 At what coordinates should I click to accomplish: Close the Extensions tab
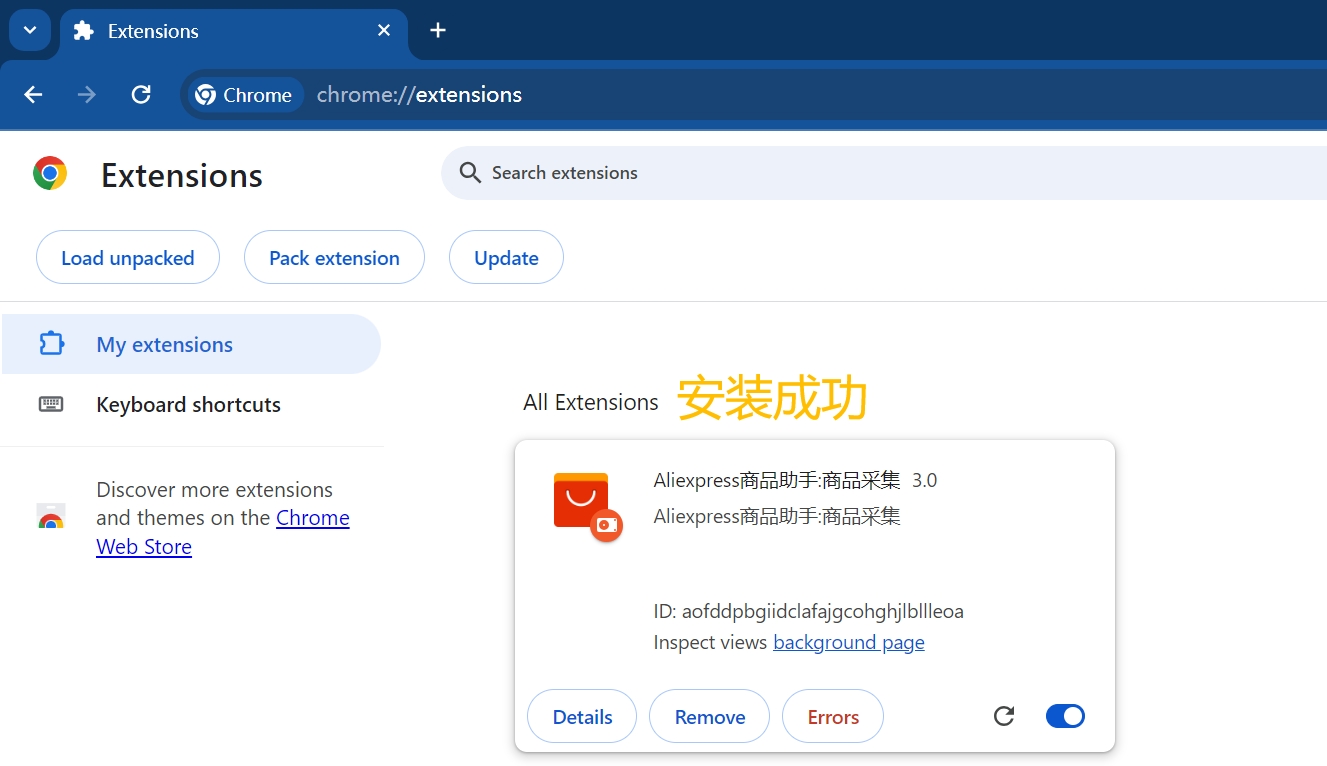click(x=384, y=31)
